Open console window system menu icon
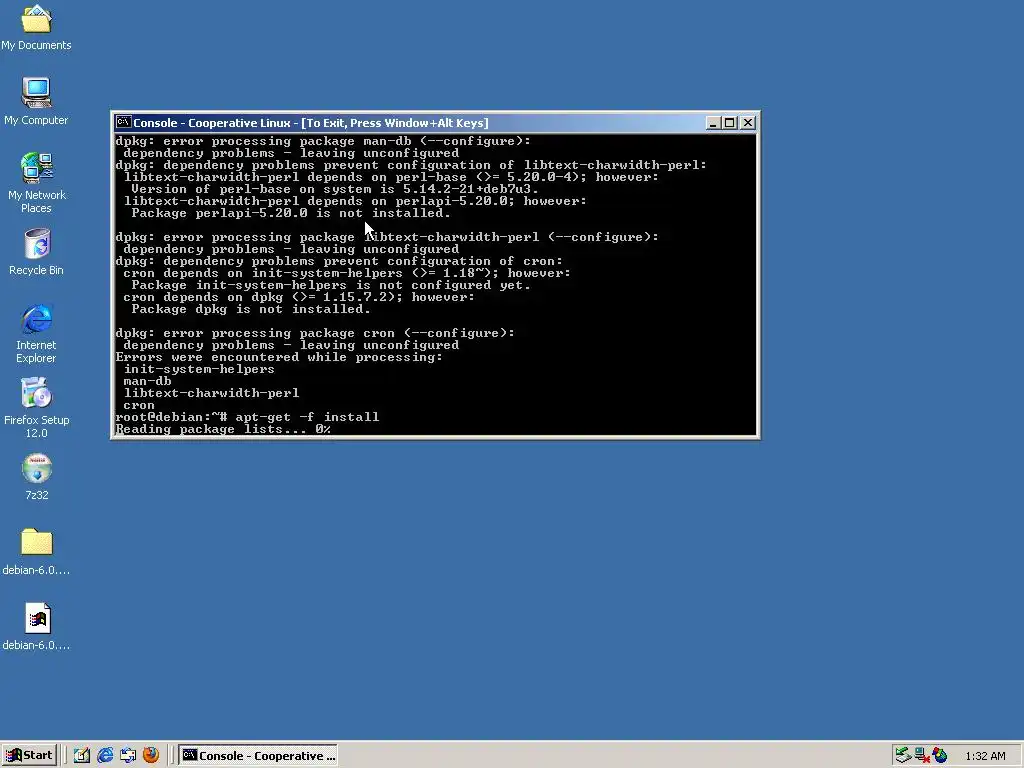Viewport: 1024px width, 768px height. pyautogui.click(x=123, y=122)
